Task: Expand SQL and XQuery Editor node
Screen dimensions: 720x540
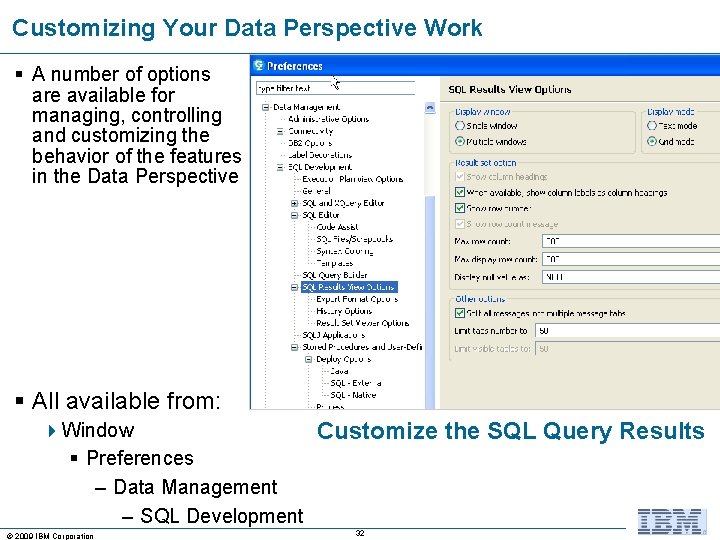Action: [x=294, y=203]
